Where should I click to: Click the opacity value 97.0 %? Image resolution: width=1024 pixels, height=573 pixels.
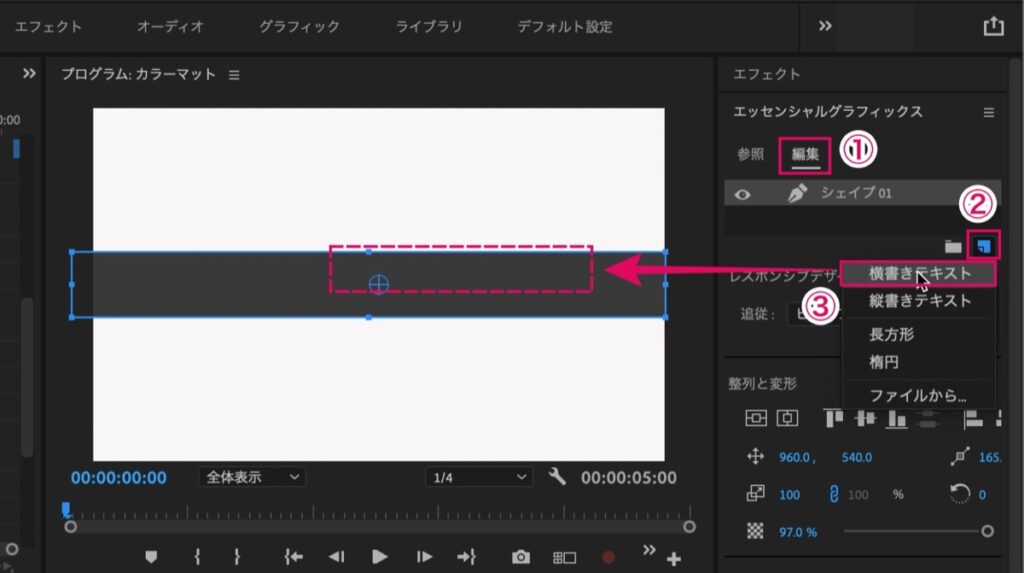(797, 532)
